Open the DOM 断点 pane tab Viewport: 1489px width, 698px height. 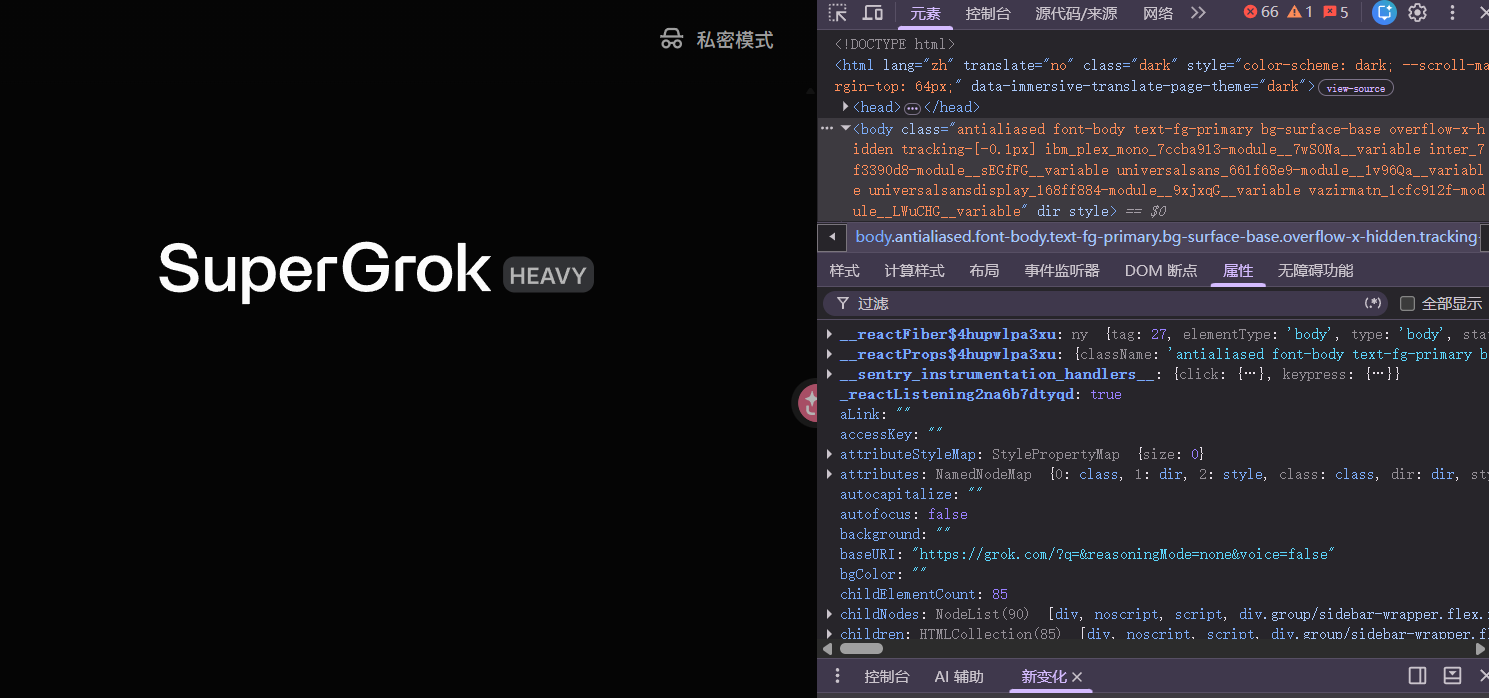click(x=1160, y=271)
